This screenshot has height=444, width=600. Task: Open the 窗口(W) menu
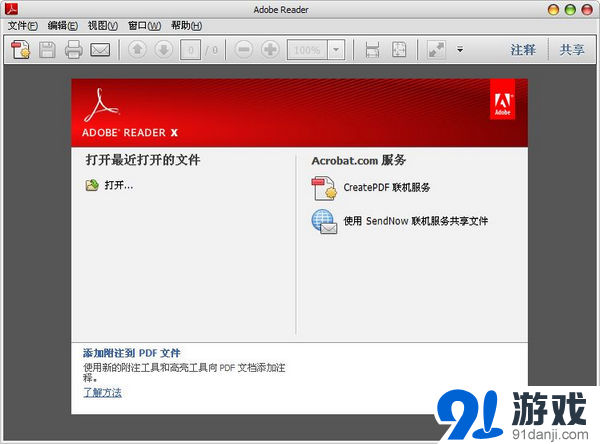click(144, 26)
